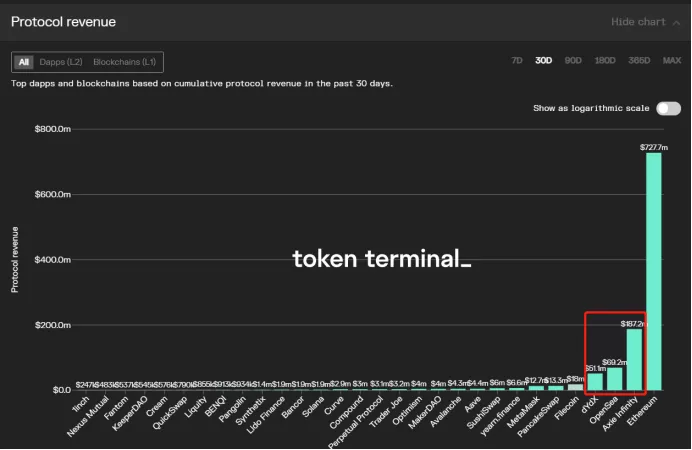Click the Compound axis label
The width and height of the screenshot is (692, 450).
click(346, 412)
